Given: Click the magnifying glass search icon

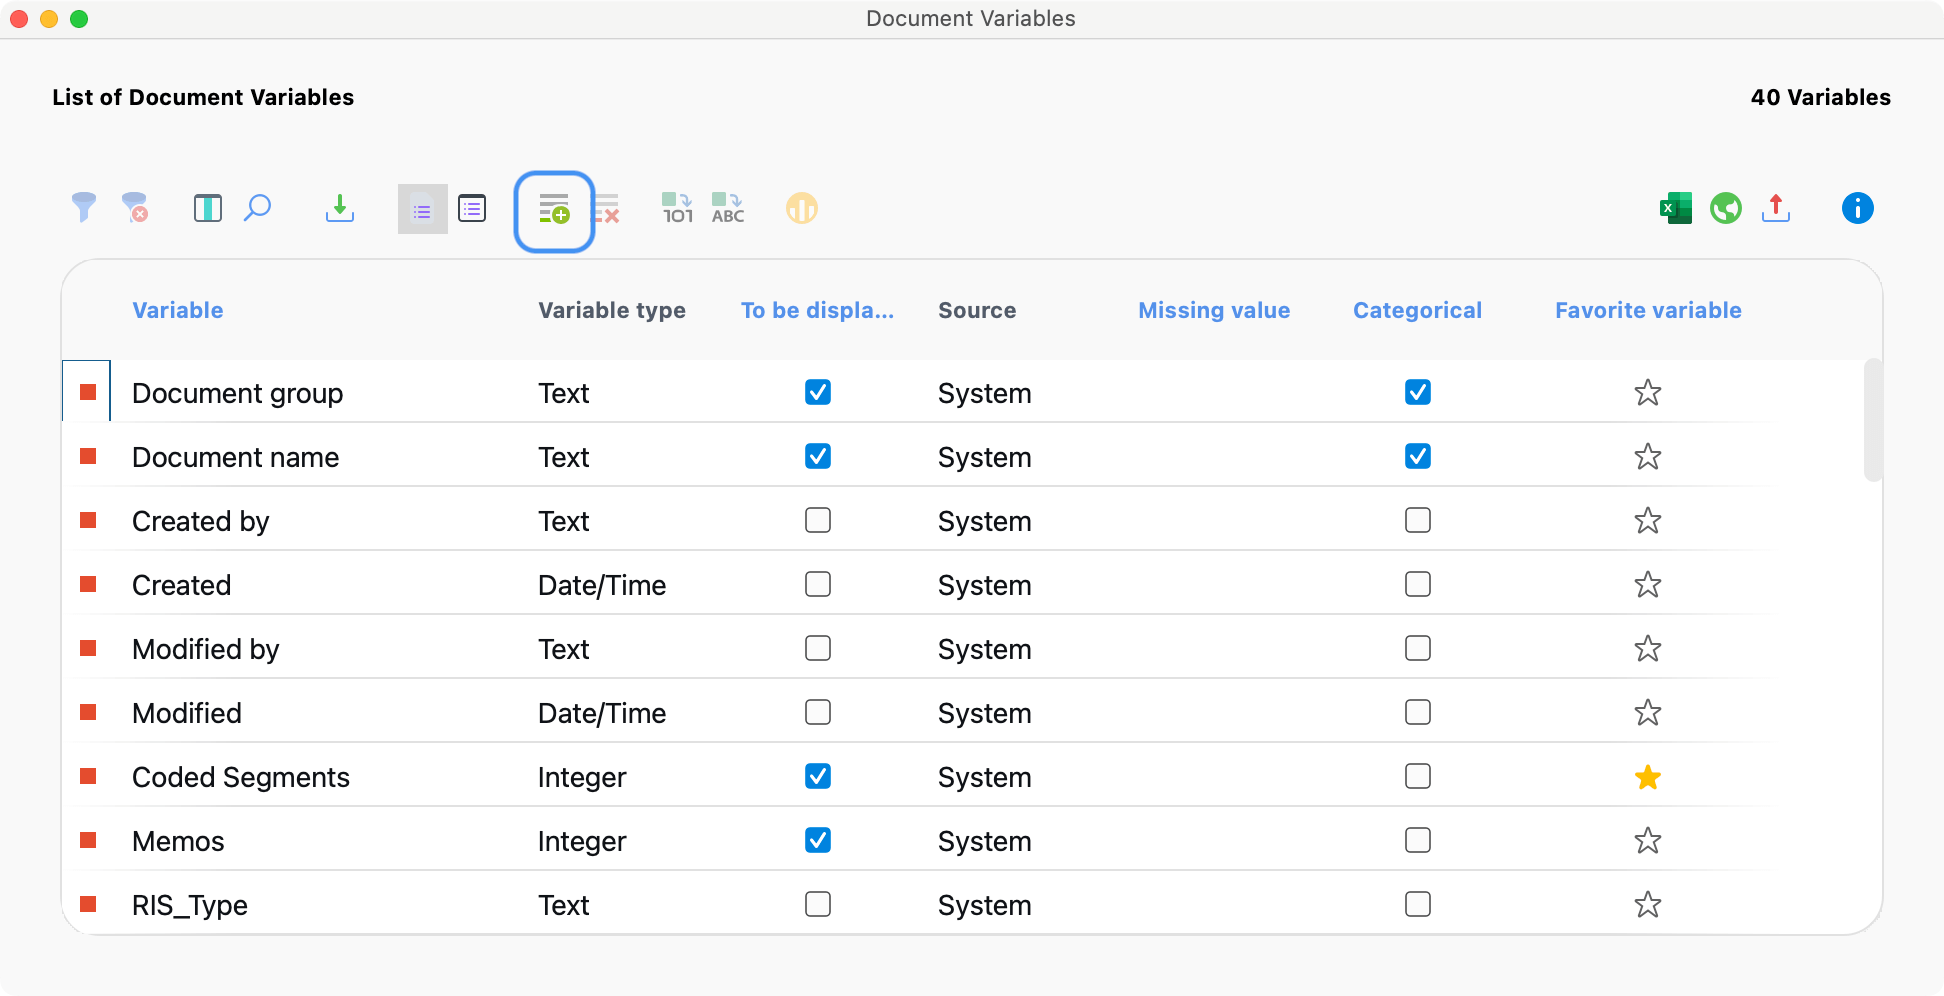Looking at the screenshot, I should tap(258, 208).
